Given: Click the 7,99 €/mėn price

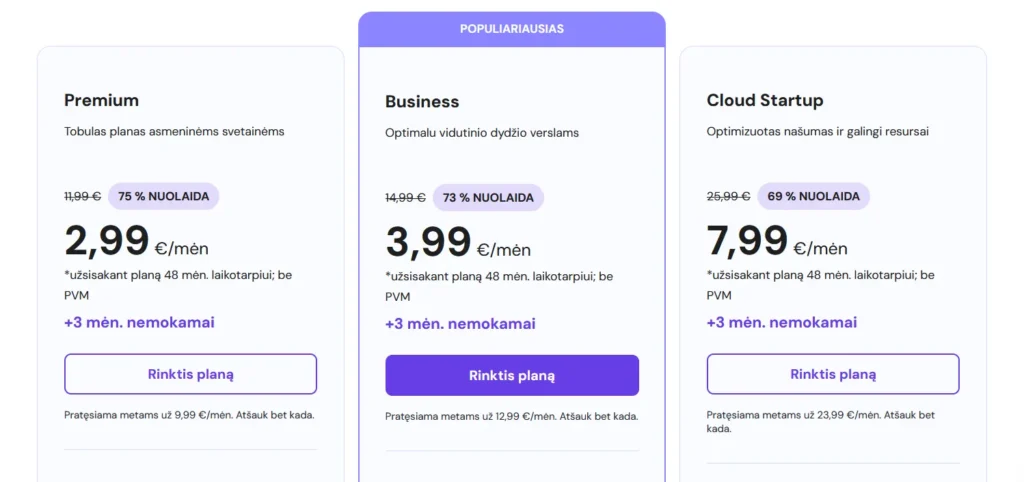Looking at the screenshot, I should coord(777,241).
